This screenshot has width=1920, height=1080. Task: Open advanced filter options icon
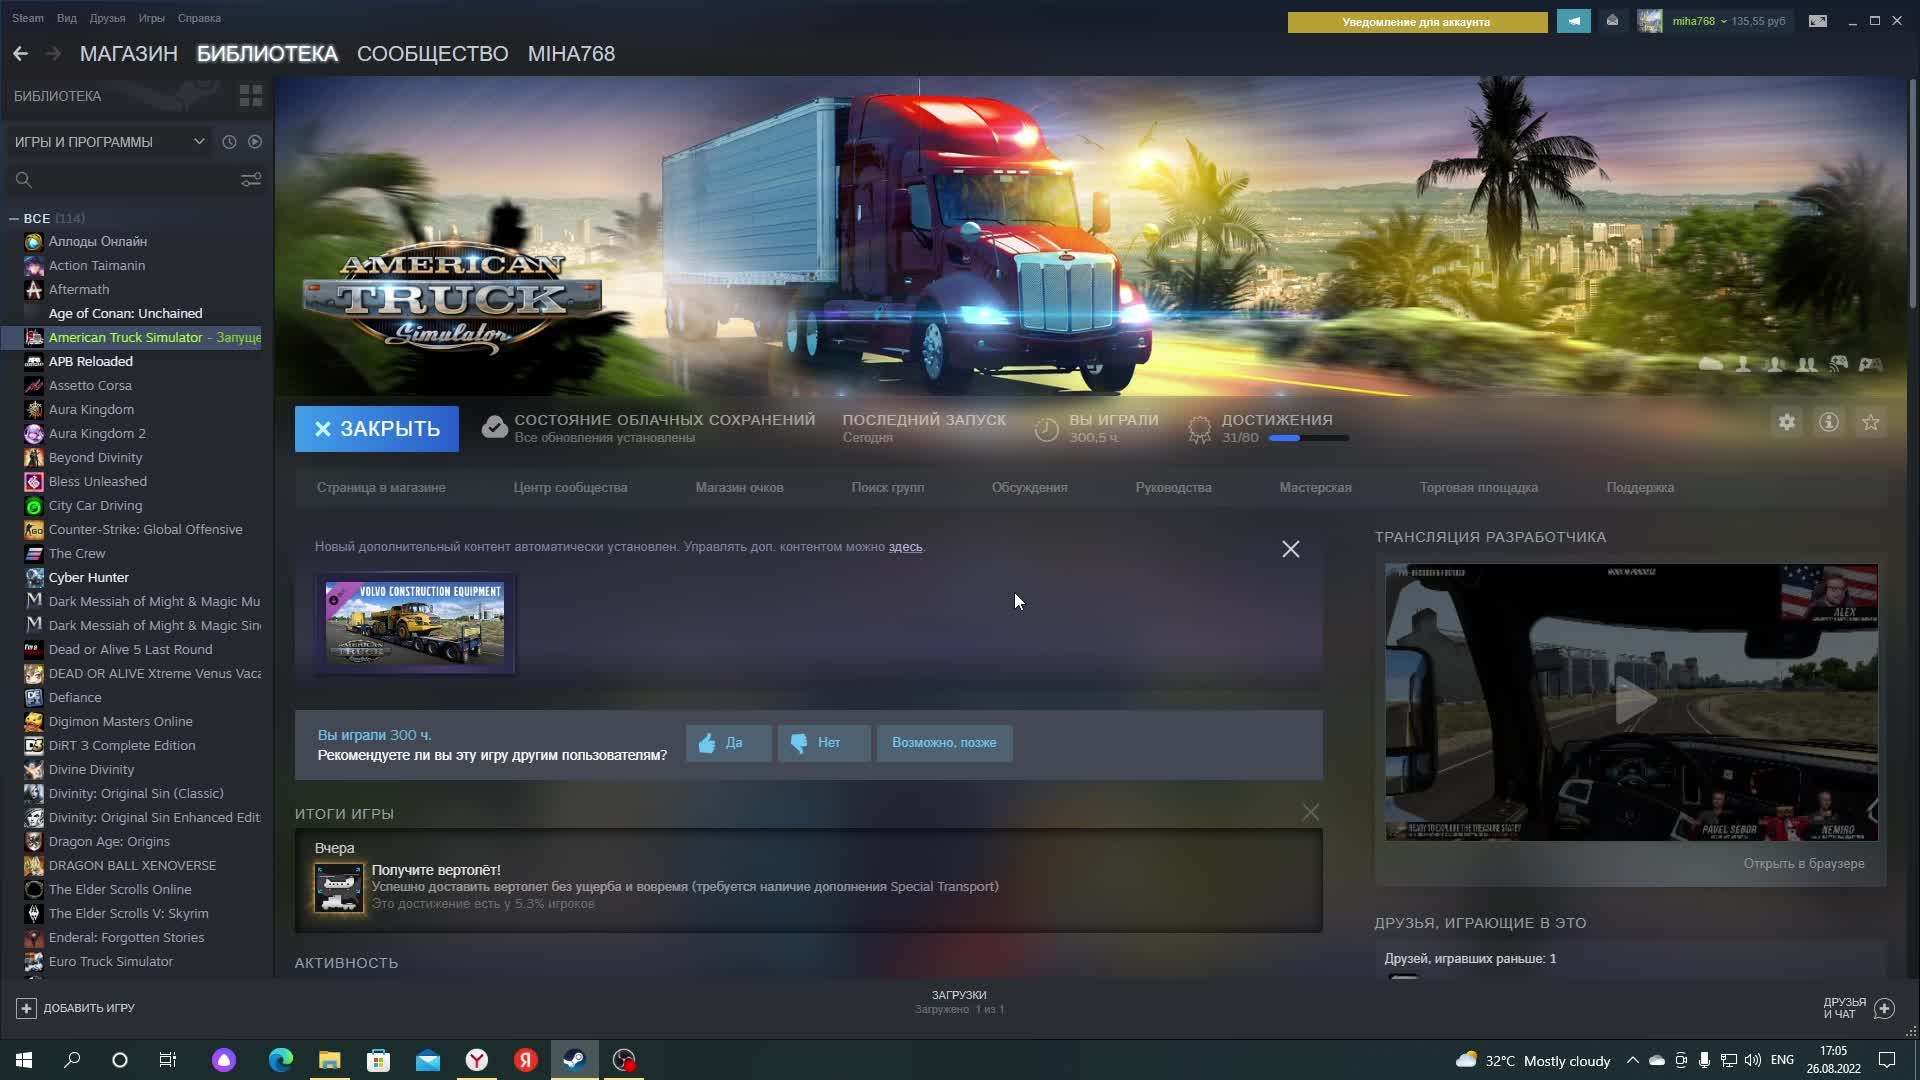[250, 180]
